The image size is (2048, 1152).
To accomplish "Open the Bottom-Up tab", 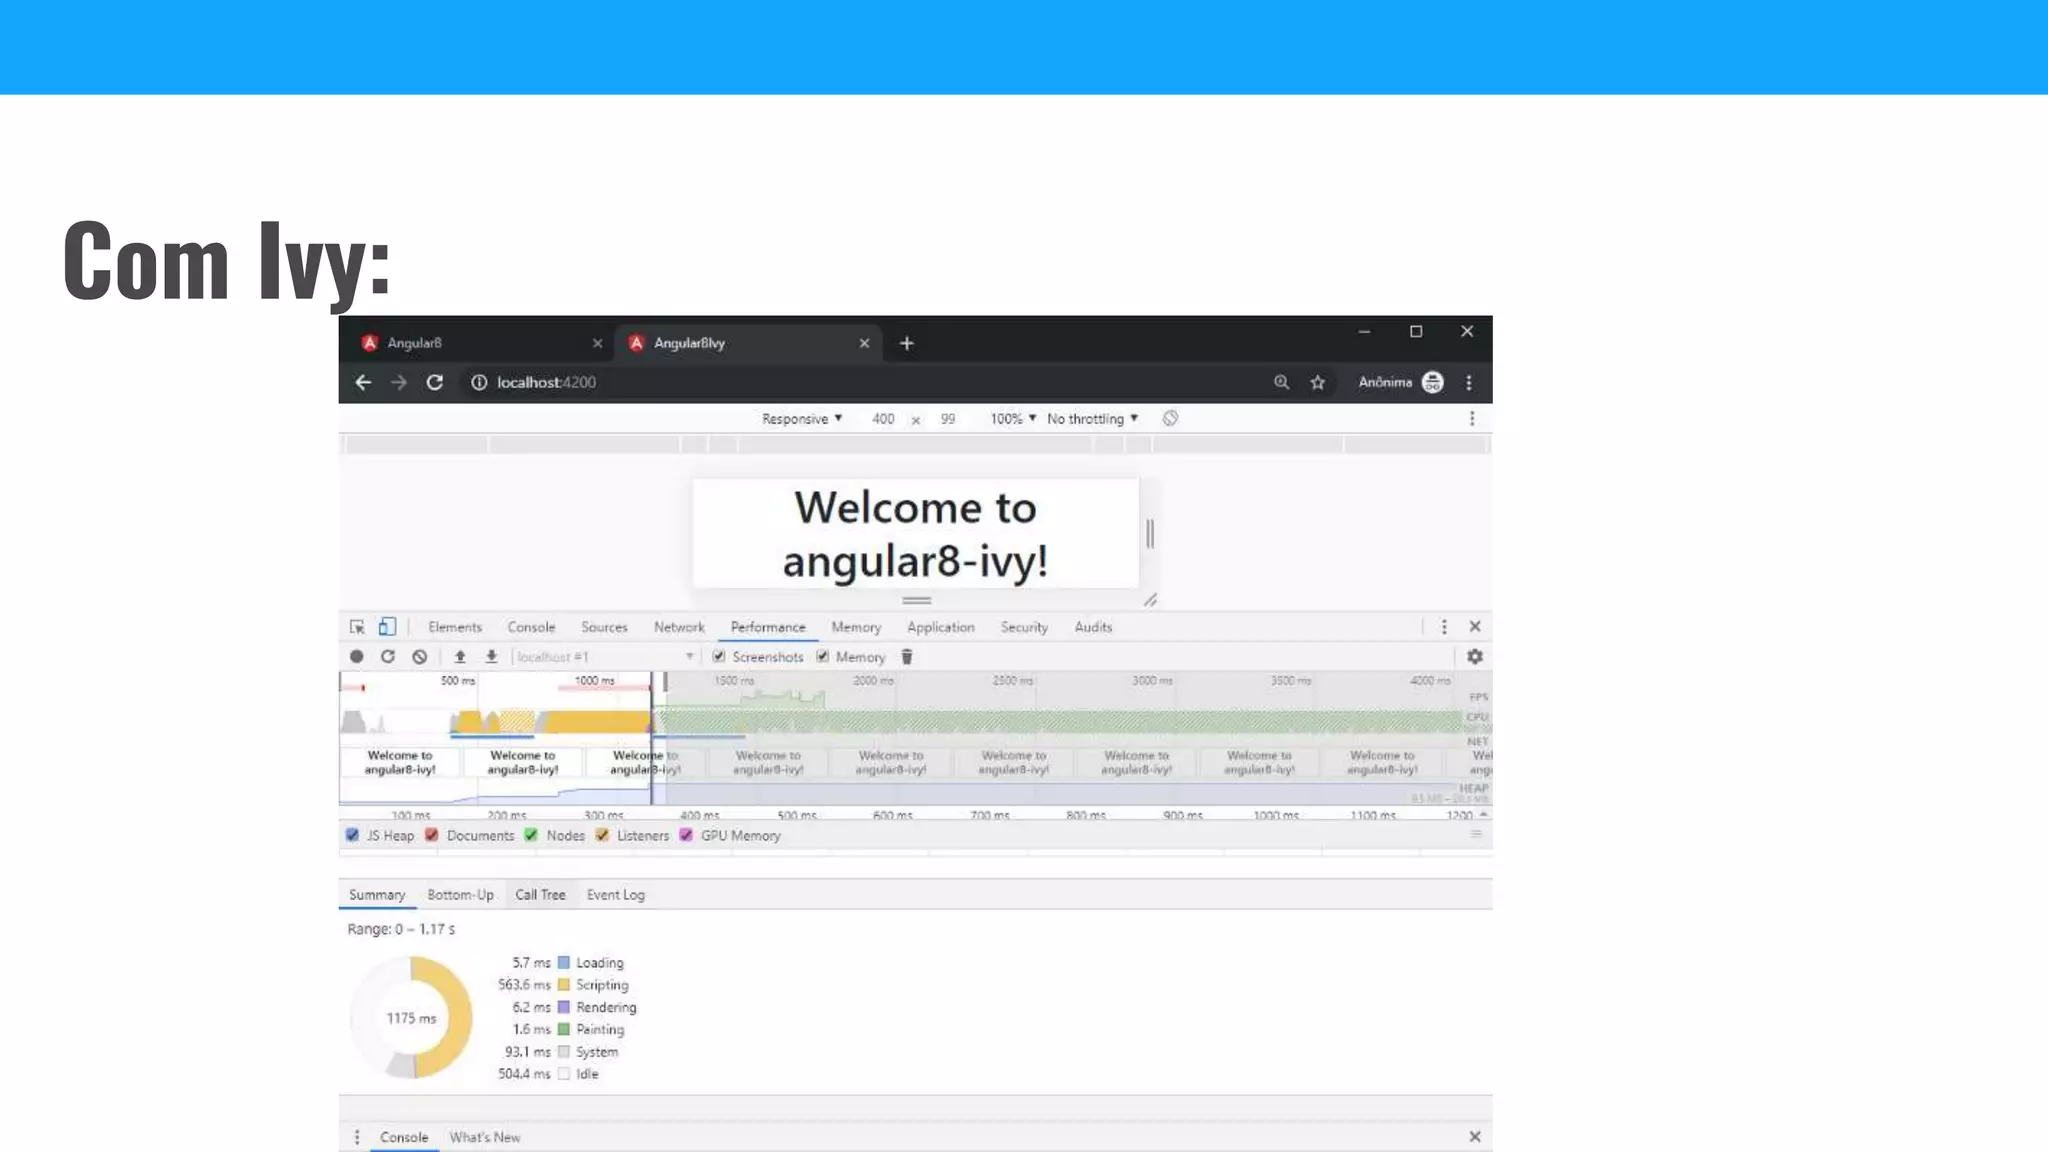I will click(x=460, y=895).
